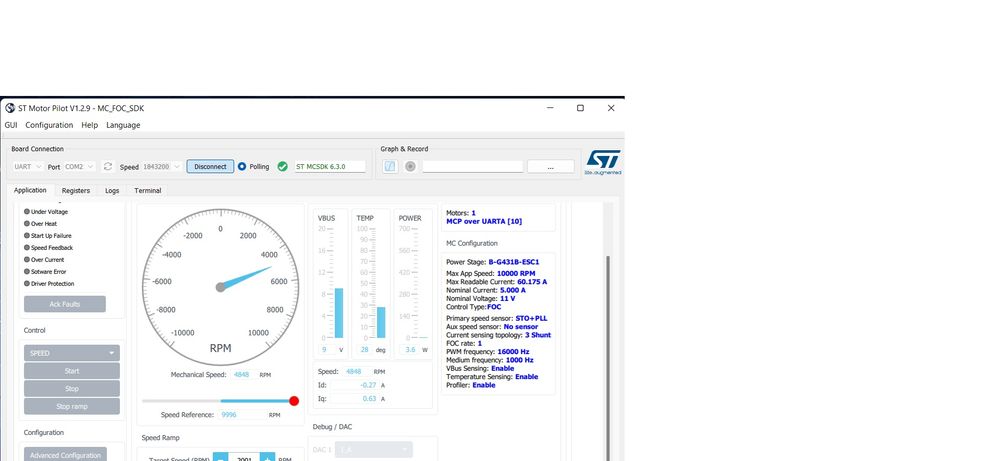Click the Target Speed 2001 input field
The height and width of the screenshot is (461, 998).
244,458
